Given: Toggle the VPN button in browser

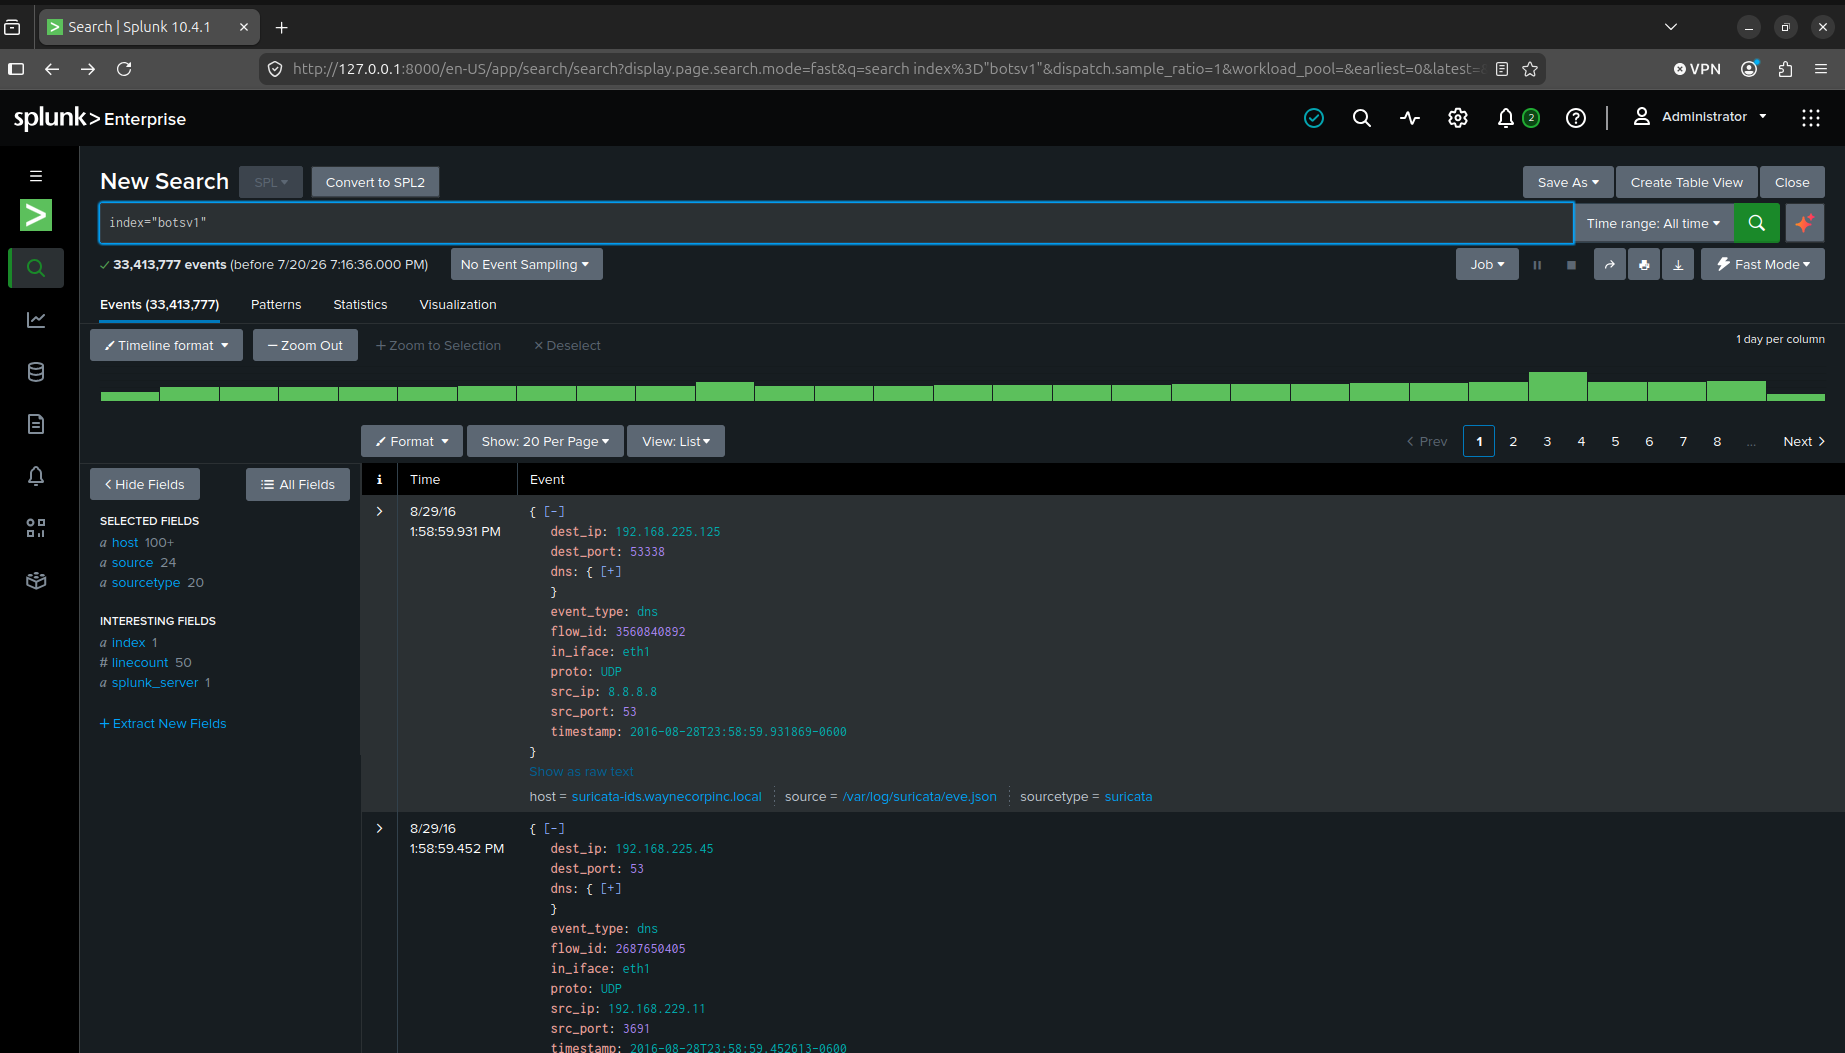Looking at the screenshot, I should 1697,69.
